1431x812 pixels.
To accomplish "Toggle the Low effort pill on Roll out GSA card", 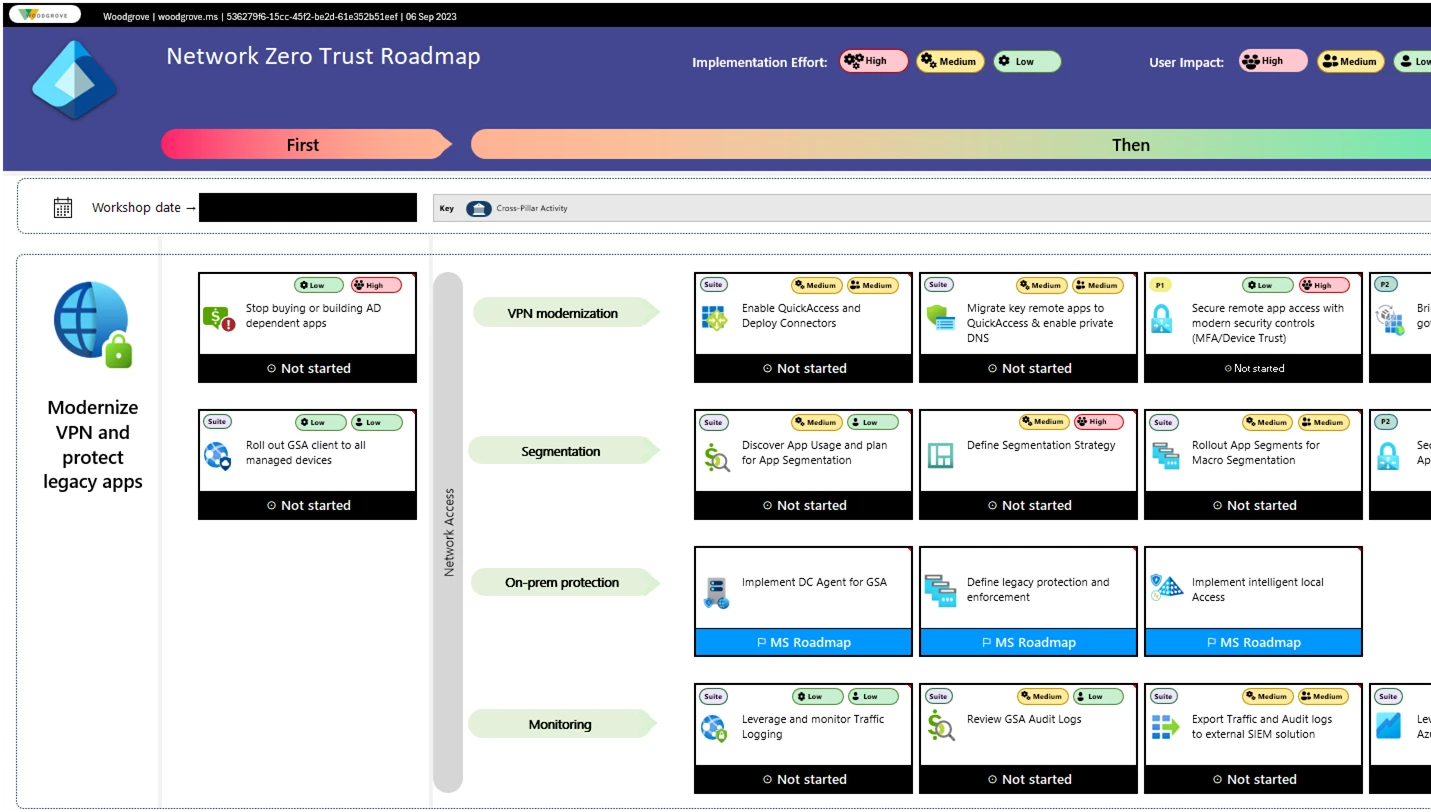I will click(319, 422).
